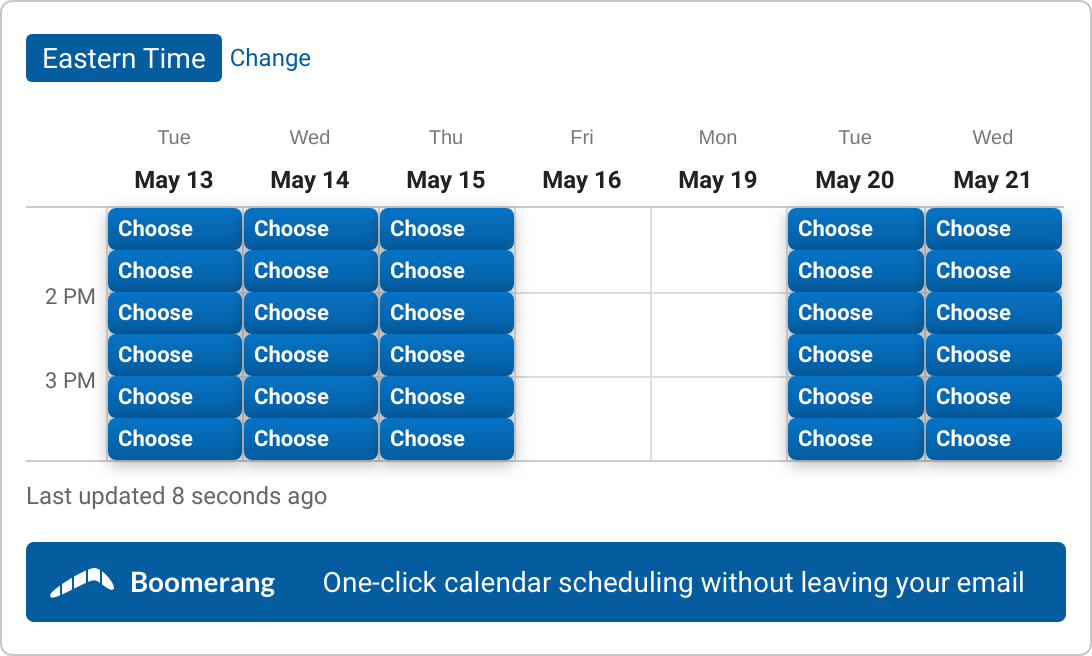Image resolution: width=1092 pixels, height=656 pixels.
Task: Click the Boomerang brand name text
Action: pyautogui.click(x=203, y=583)
